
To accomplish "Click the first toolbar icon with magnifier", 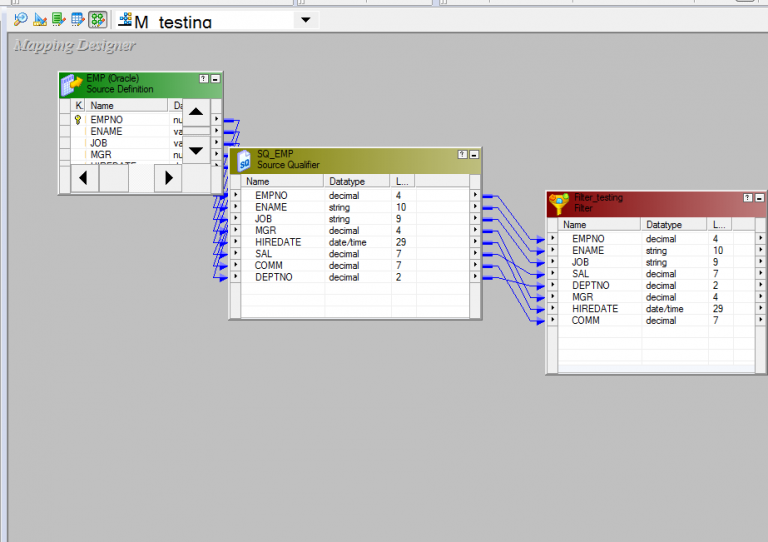I will (20, 19).
